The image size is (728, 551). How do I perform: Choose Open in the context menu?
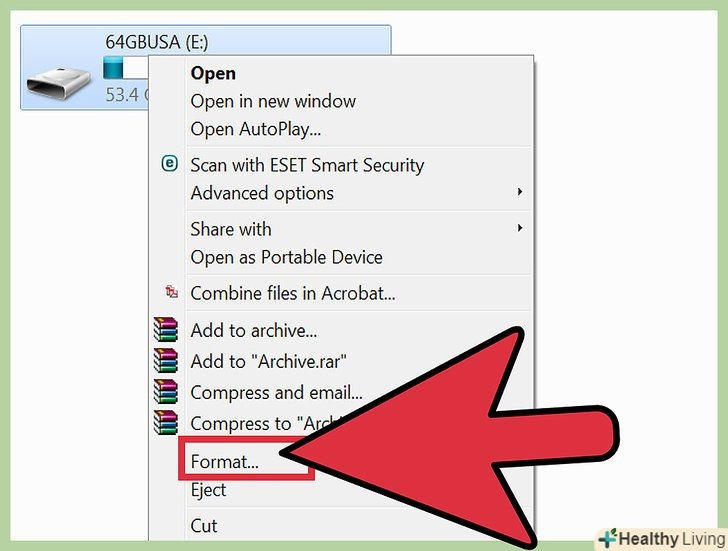point(213,74)
